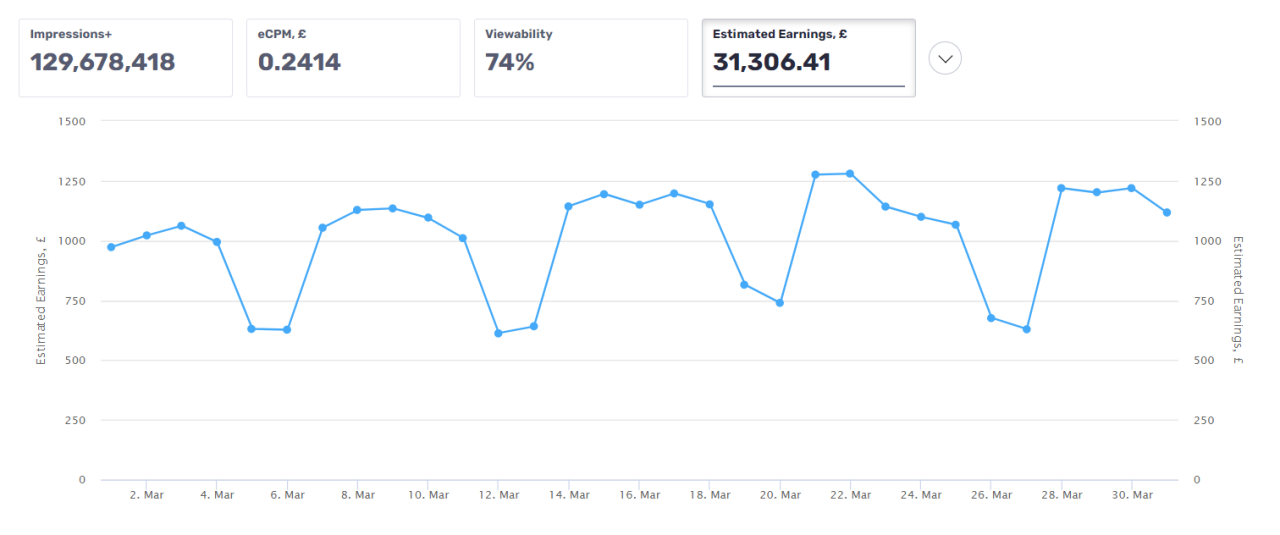Viewport: 1280px width, 535px height.
Task: Click the last data point on the chart
Action: [1167, 212]
